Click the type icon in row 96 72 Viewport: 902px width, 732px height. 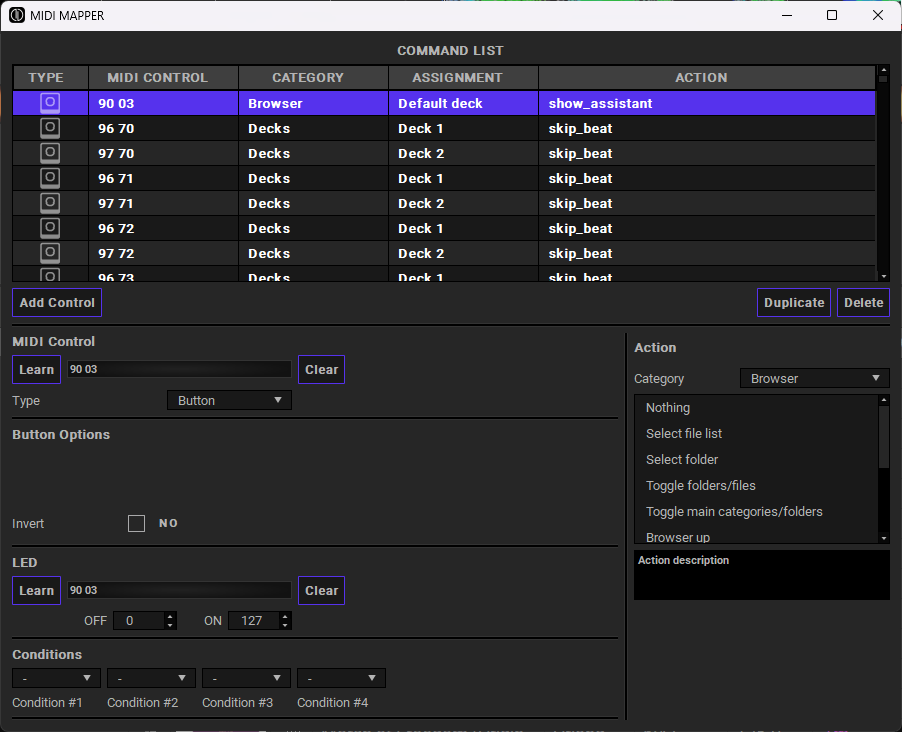point(50,228)
